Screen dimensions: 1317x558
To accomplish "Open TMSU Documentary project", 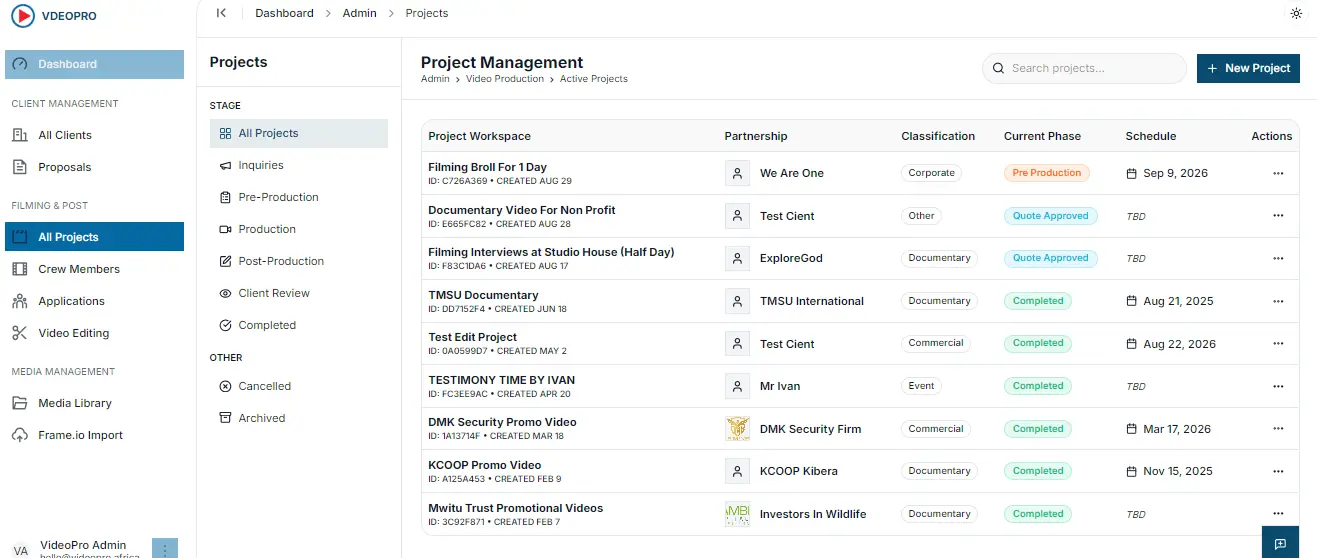I will pos(483,295).
